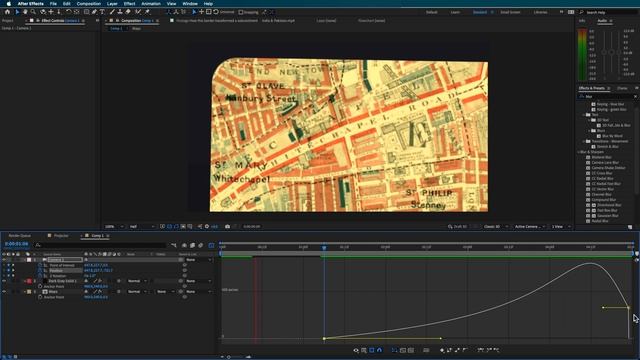Toggle visibility eye of Dark Gray Solid layer
The image size is (640, 360).
click(x=4, y=281)
